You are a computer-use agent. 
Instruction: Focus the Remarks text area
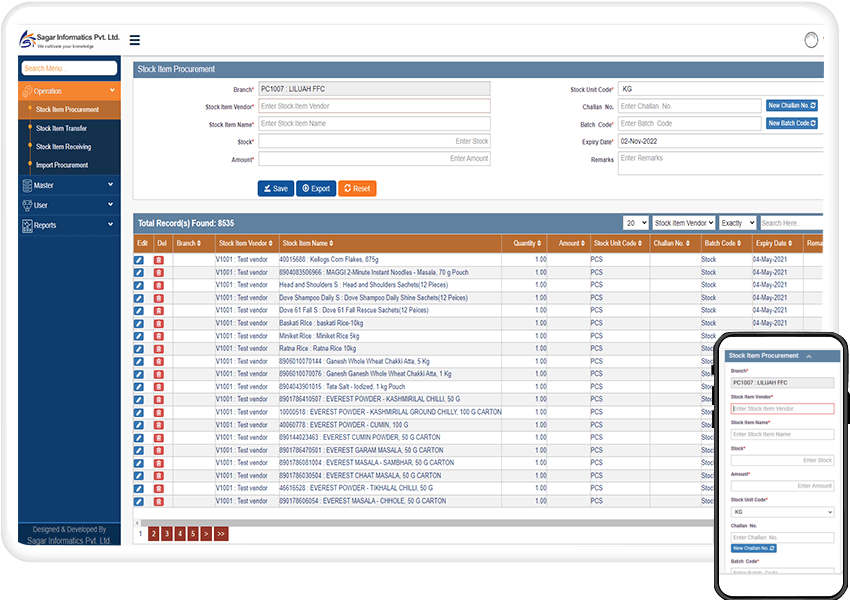[720, 164]
